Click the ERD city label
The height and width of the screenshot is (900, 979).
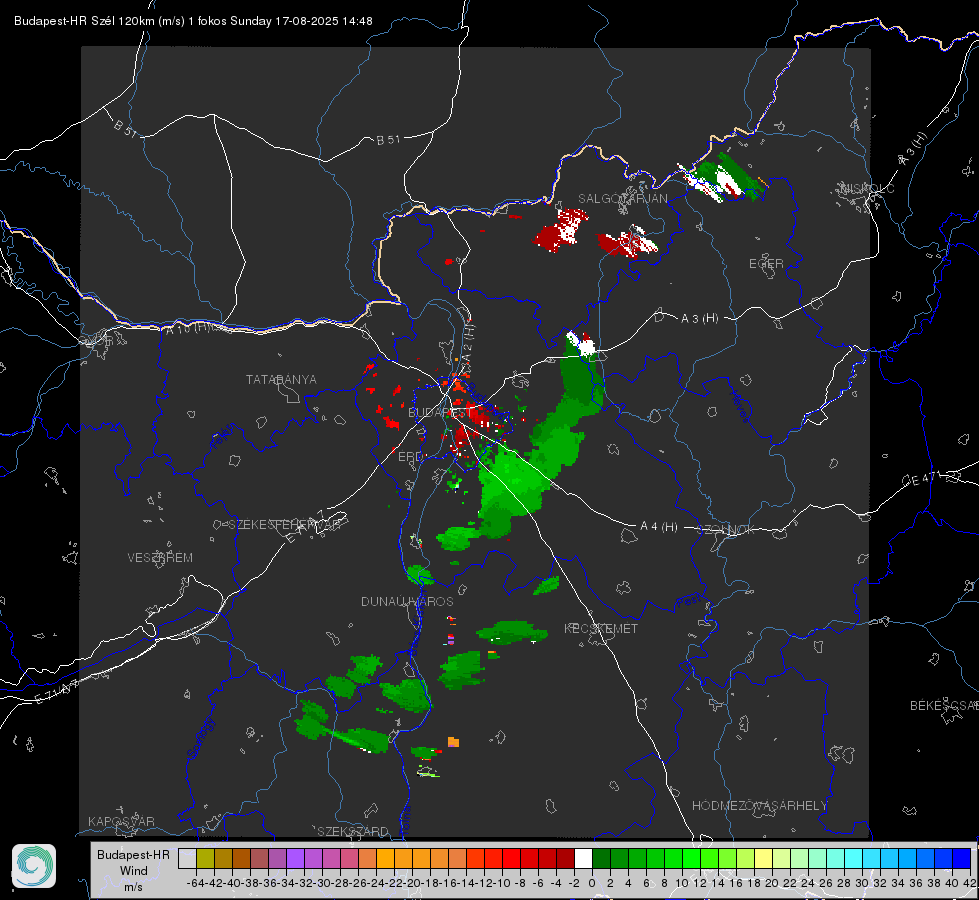[x=410, y=457]
